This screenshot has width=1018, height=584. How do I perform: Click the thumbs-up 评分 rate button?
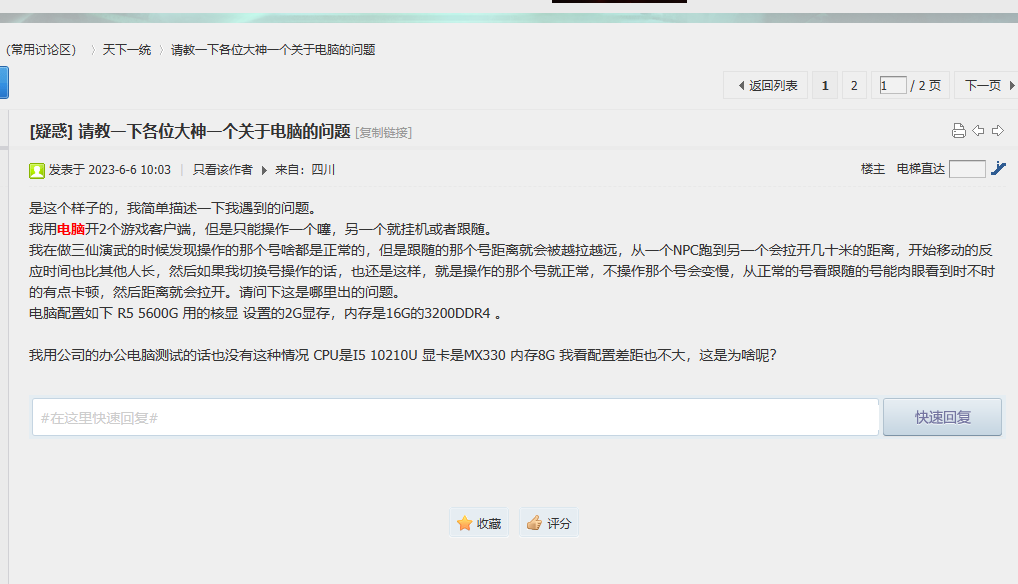[x=549, y=523]
